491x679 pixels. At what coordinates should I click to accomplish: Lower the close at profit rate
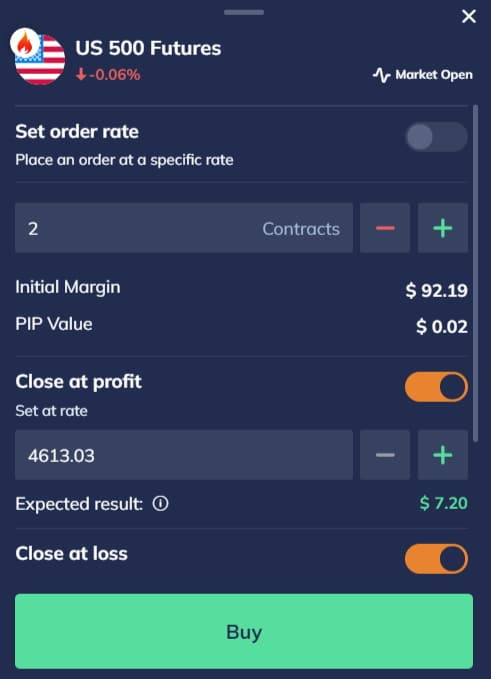click(x=385, y=455)
